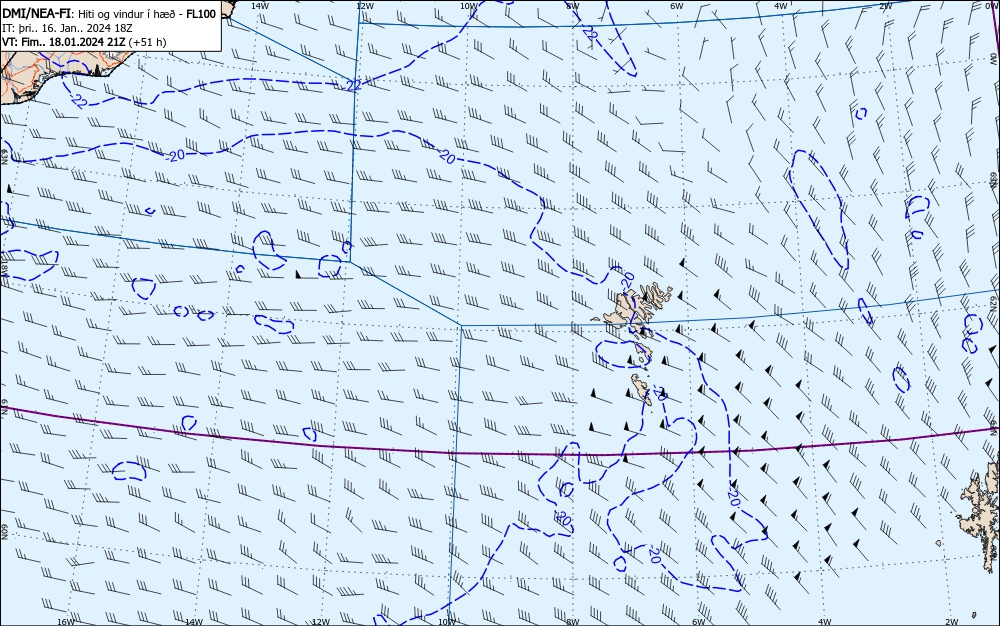Click the 63N latitude label
Viewport: 1000px width, 626px height.
click(x=4, y=157)
